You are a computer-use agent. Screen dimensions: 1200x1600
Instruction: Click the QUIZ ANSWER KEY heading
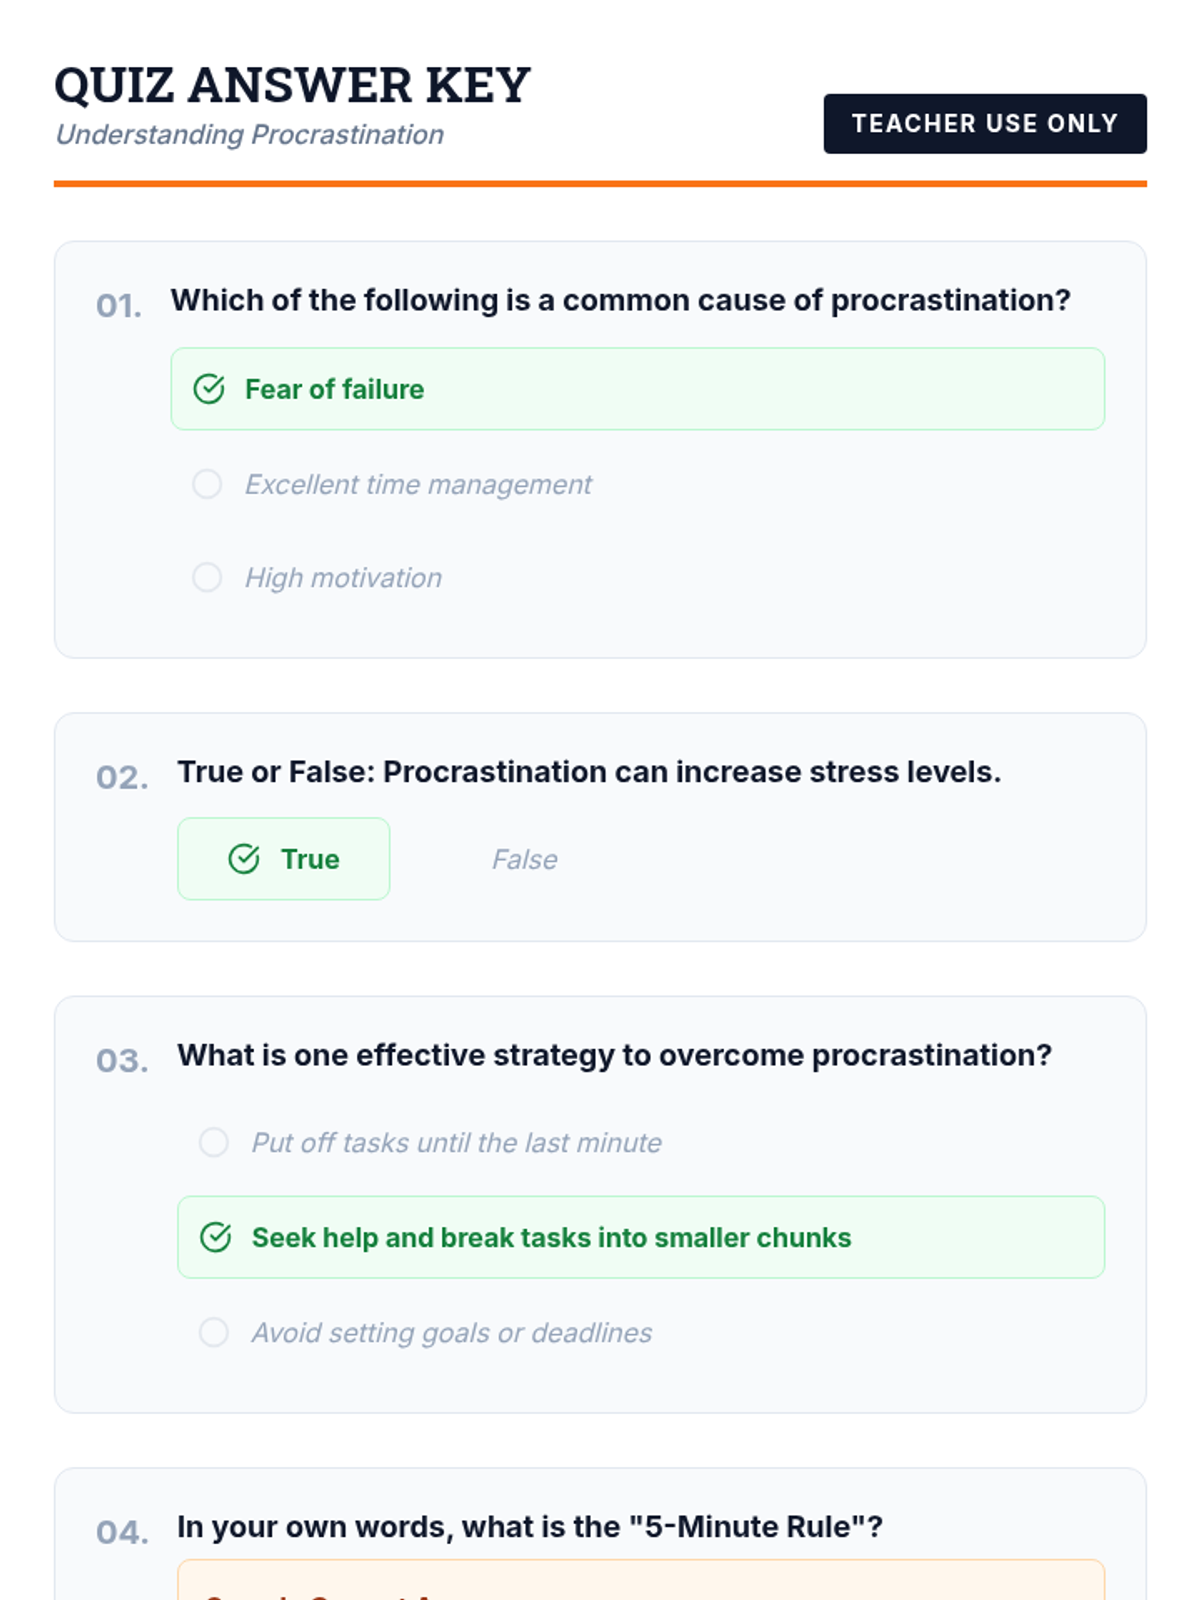tap(292, 85)
